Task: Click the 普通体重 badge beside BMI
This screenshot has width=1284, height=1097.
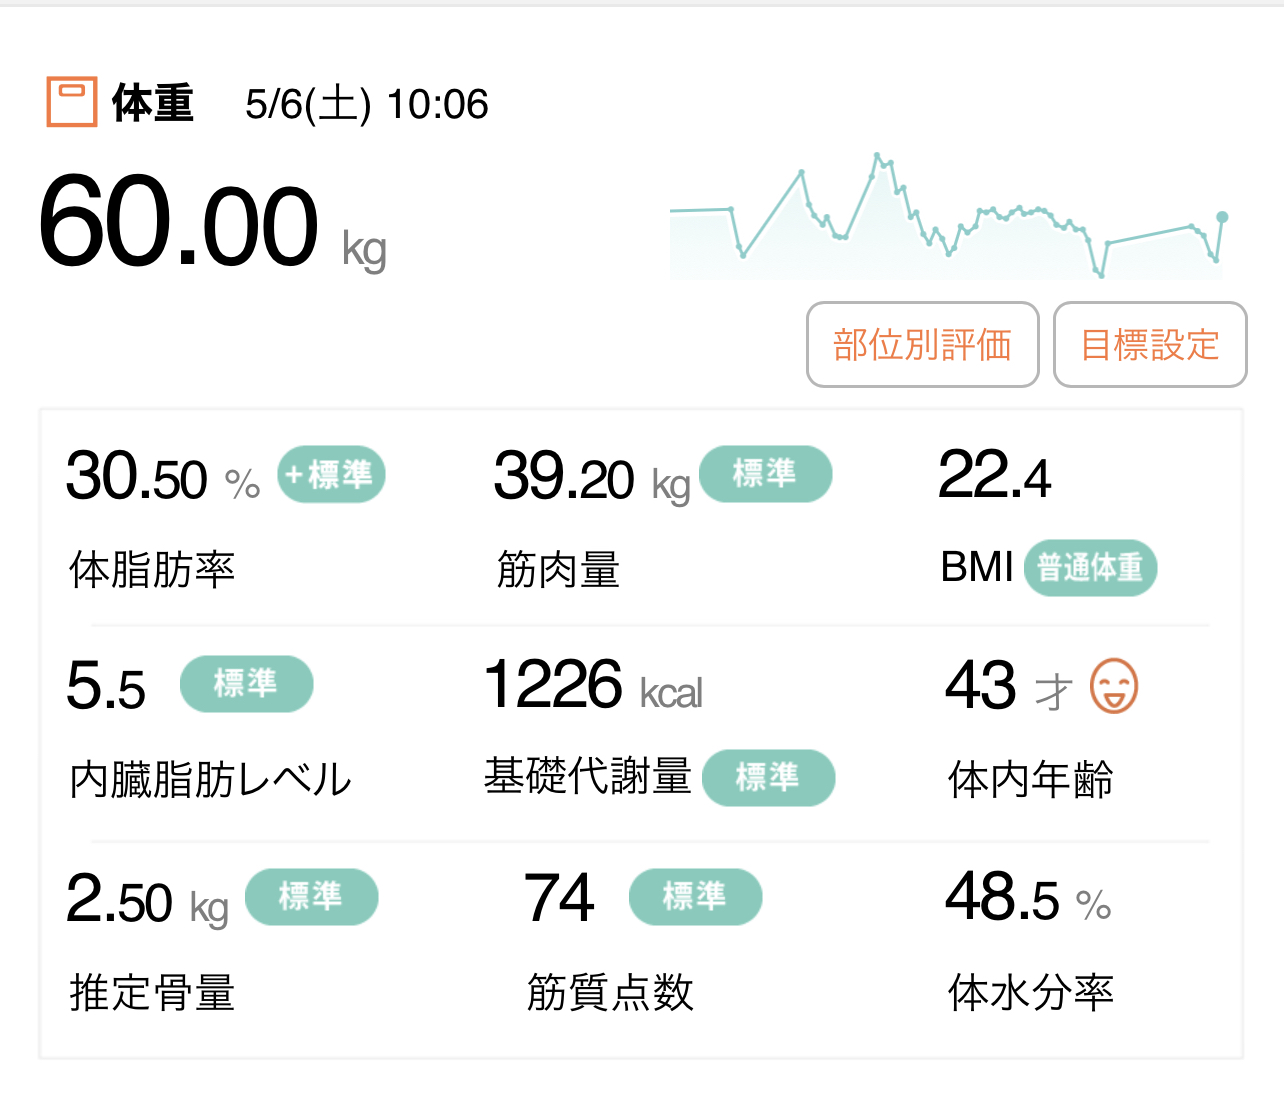Action: (1090, 568)
